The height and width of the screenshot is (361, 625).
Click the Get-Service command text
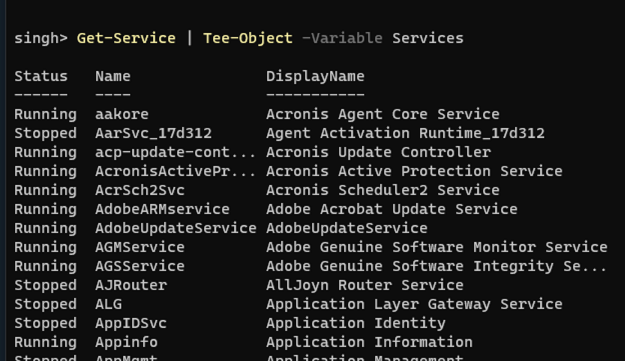[x=126, y=38]
